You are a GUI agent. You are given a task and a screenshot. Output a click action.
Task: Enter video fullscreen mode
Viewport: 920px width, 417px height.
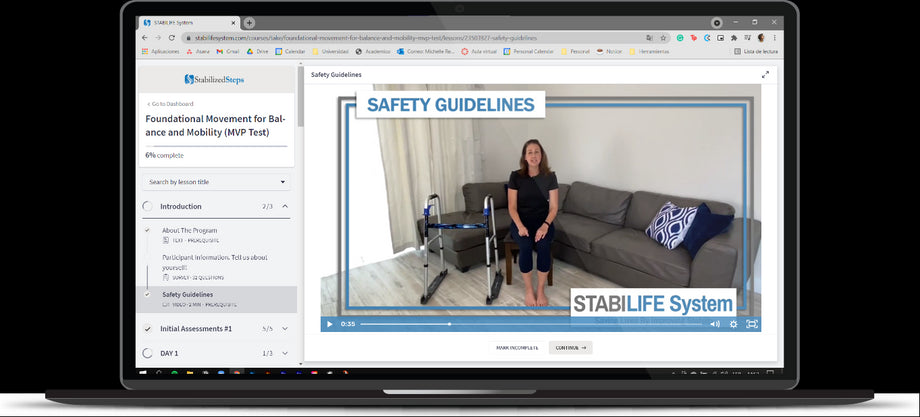pyautogui.click(x=752, y=324)
